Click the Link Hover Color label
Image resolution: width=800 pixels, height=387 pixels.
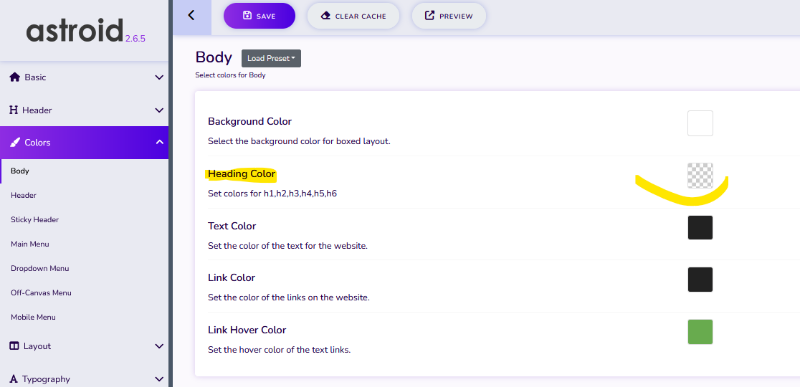(247, 330)
